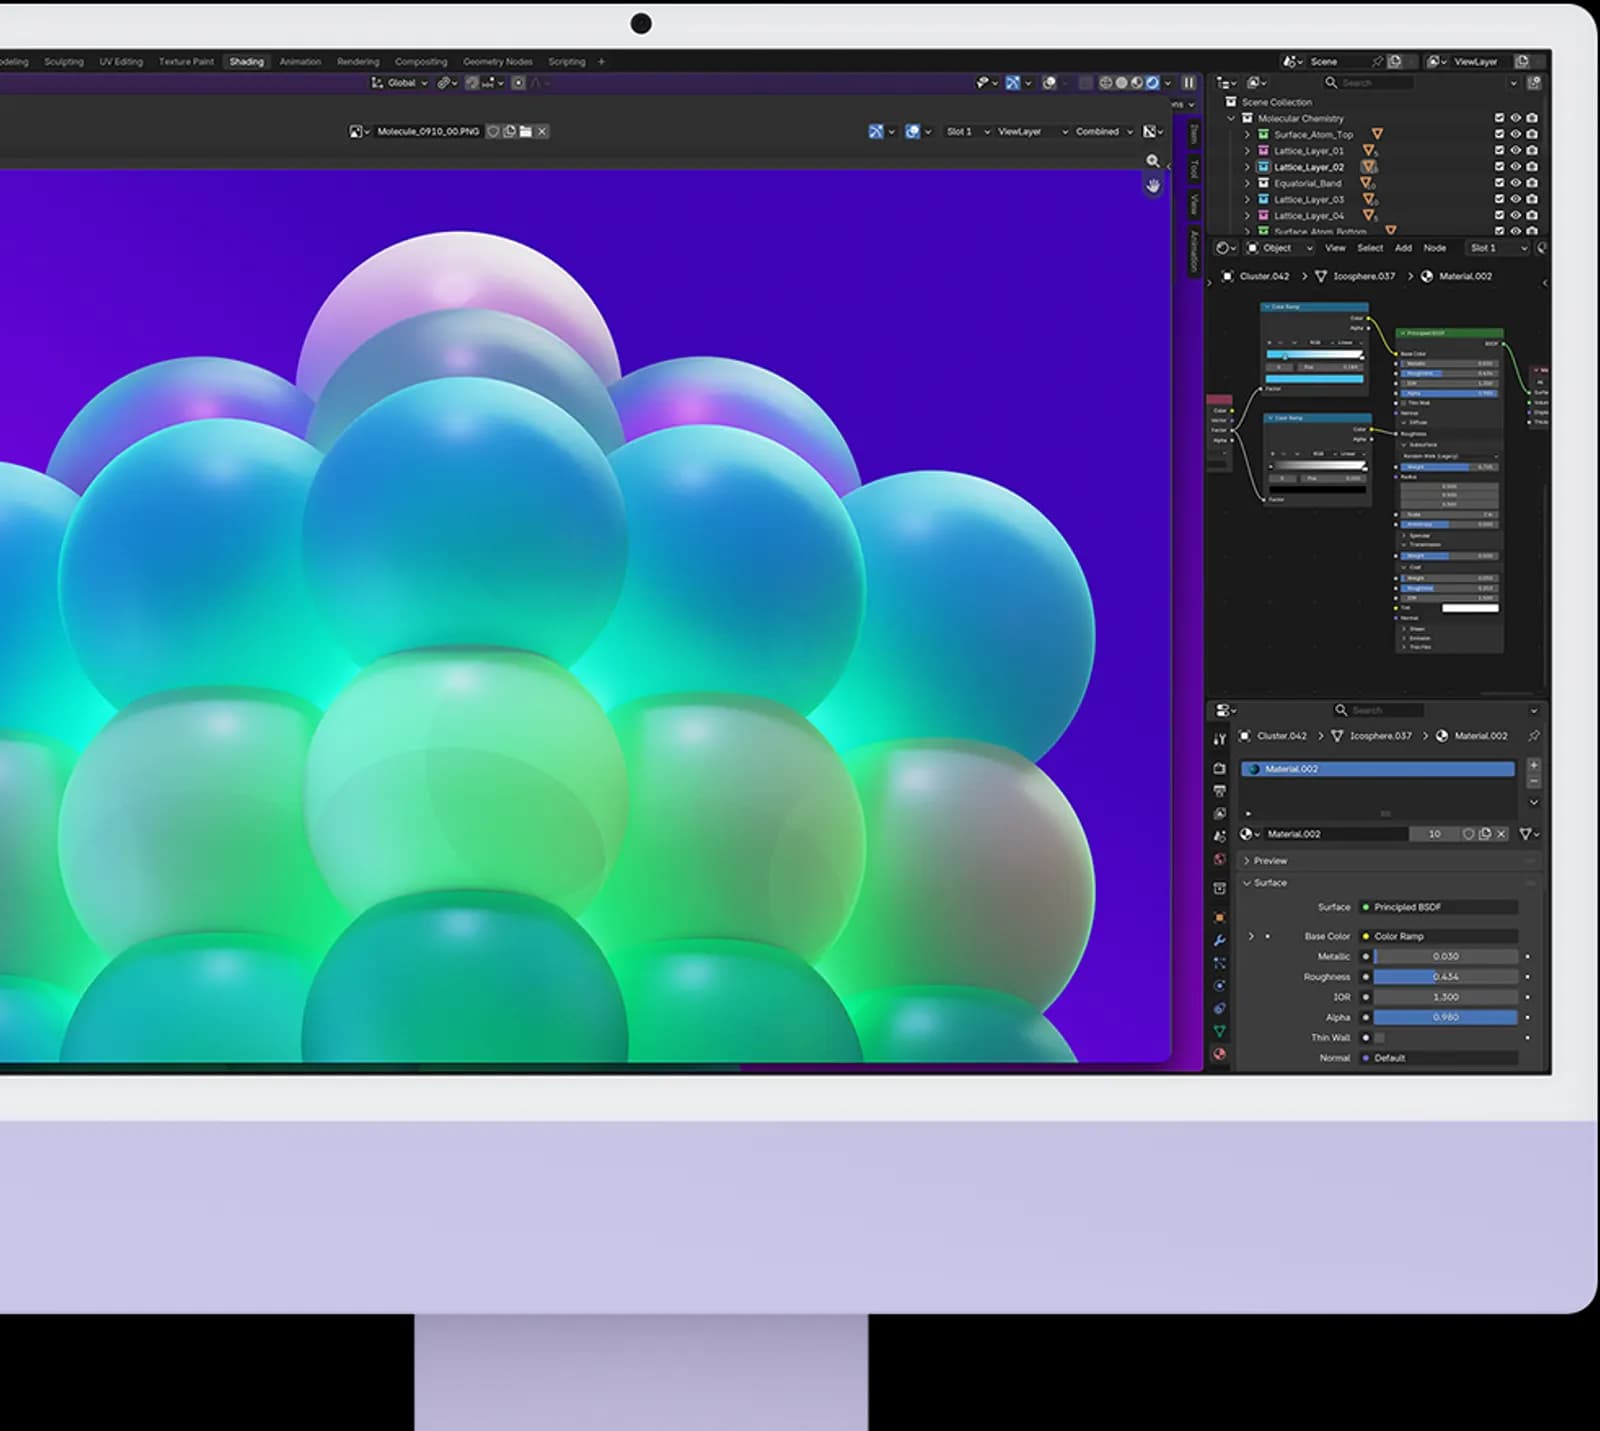Open the Material properties tab icon
This screenshot has height=1431, width=1600.
pos(1219,1054)
